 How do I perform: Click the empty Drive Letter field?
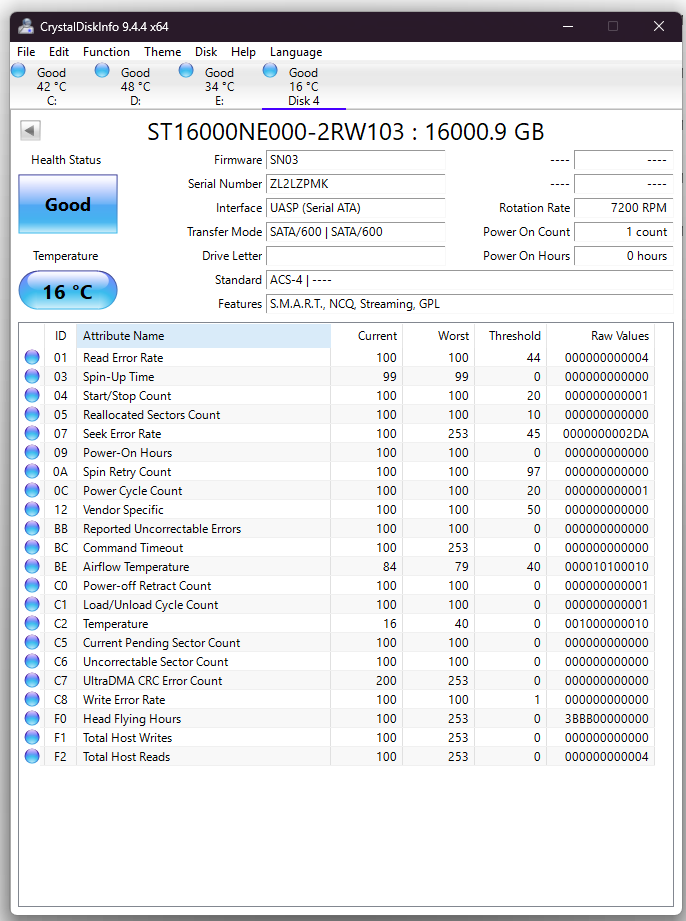[x=356, y=256]
